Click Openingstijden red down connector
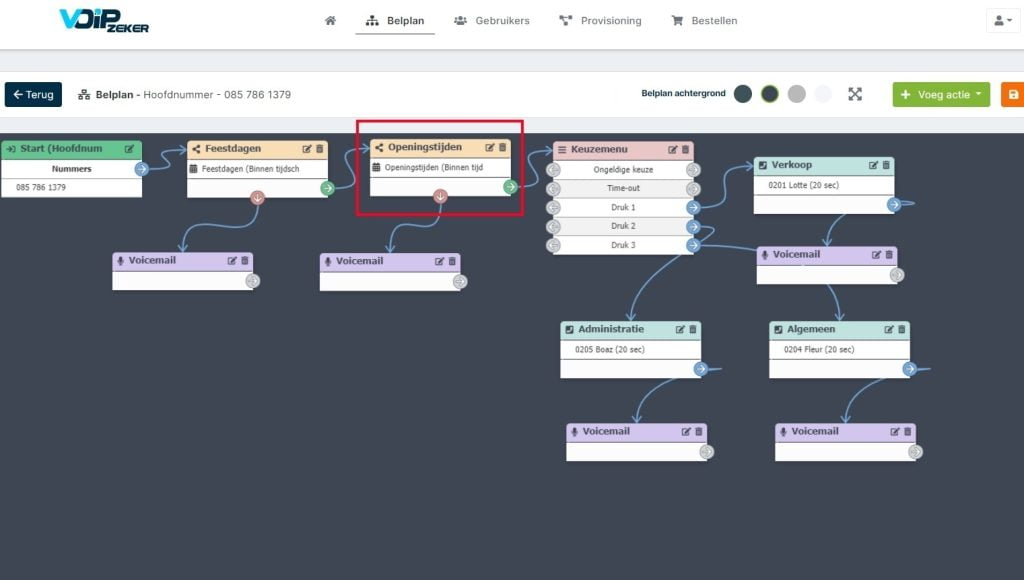This screenshot has height=580, width=1024. (x=441, y=196)
